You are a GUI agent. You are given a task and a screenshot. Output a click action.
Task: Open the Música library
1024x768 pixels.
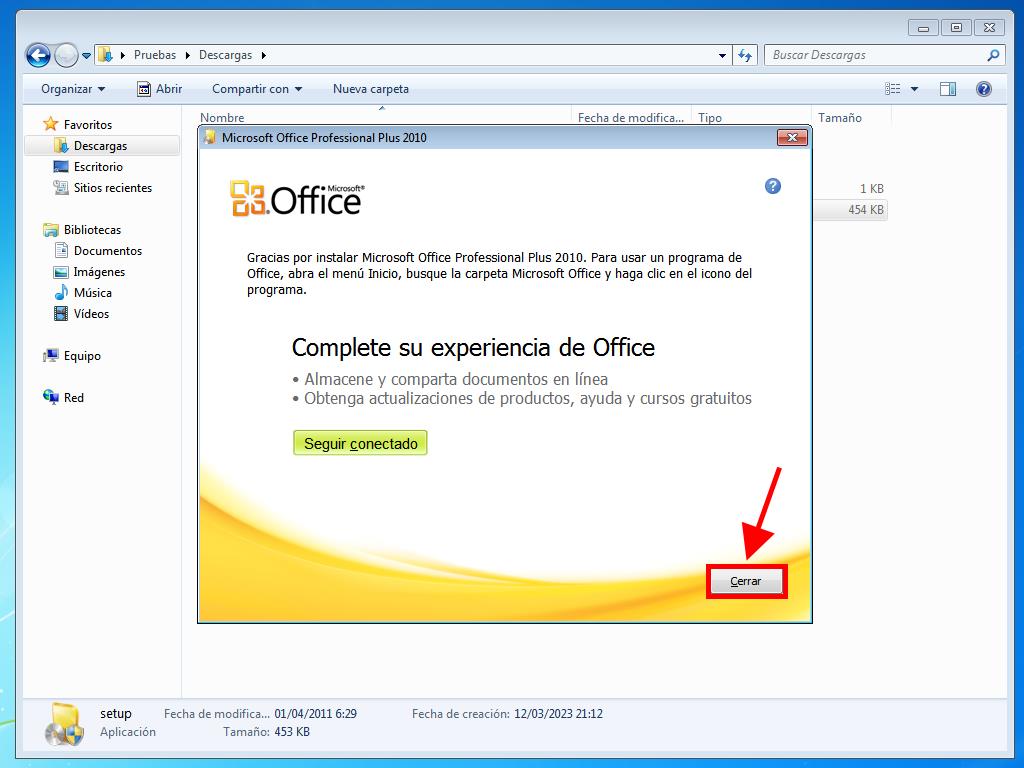point(92,293)
